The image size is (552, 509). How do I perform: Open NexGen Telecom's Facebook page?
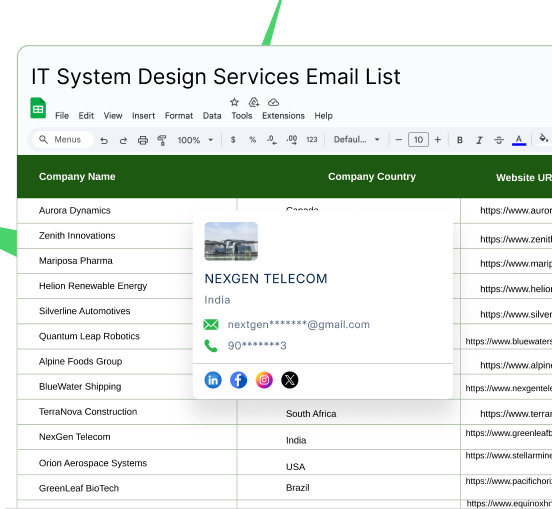[239, 380]
